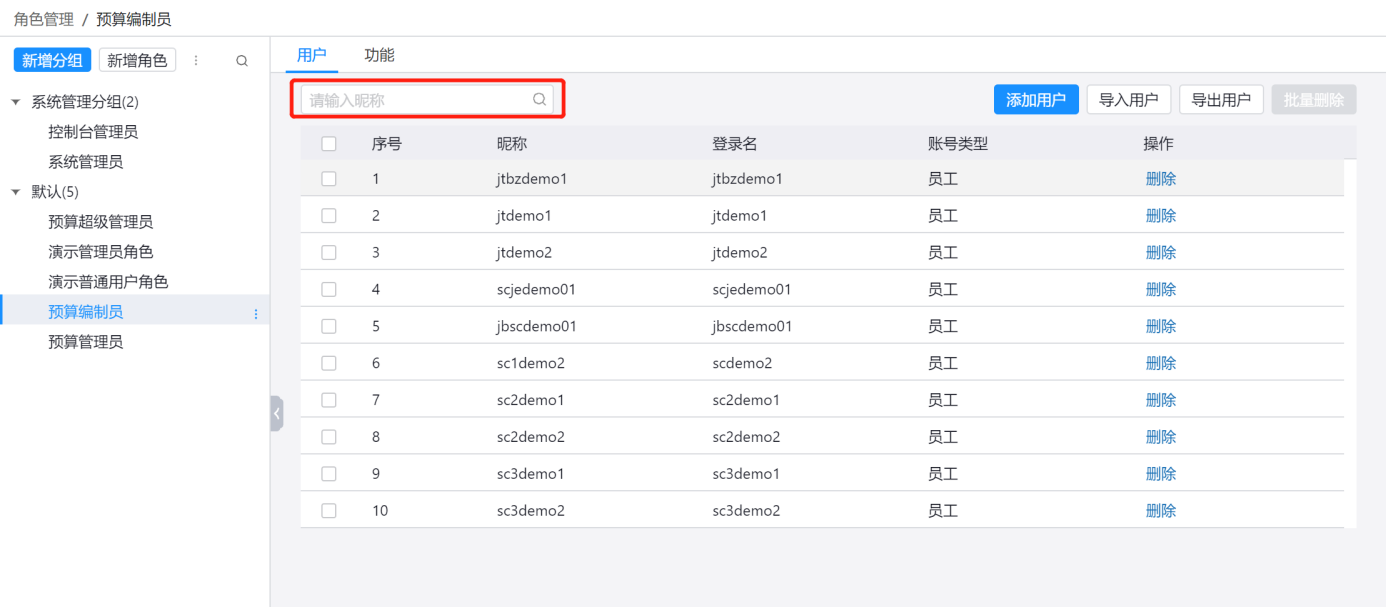Image resolution: width=1386 pixels, height=607 pixels.
Task: Click the three-dot menu on 预算编制员
Action: click(256, 314)
